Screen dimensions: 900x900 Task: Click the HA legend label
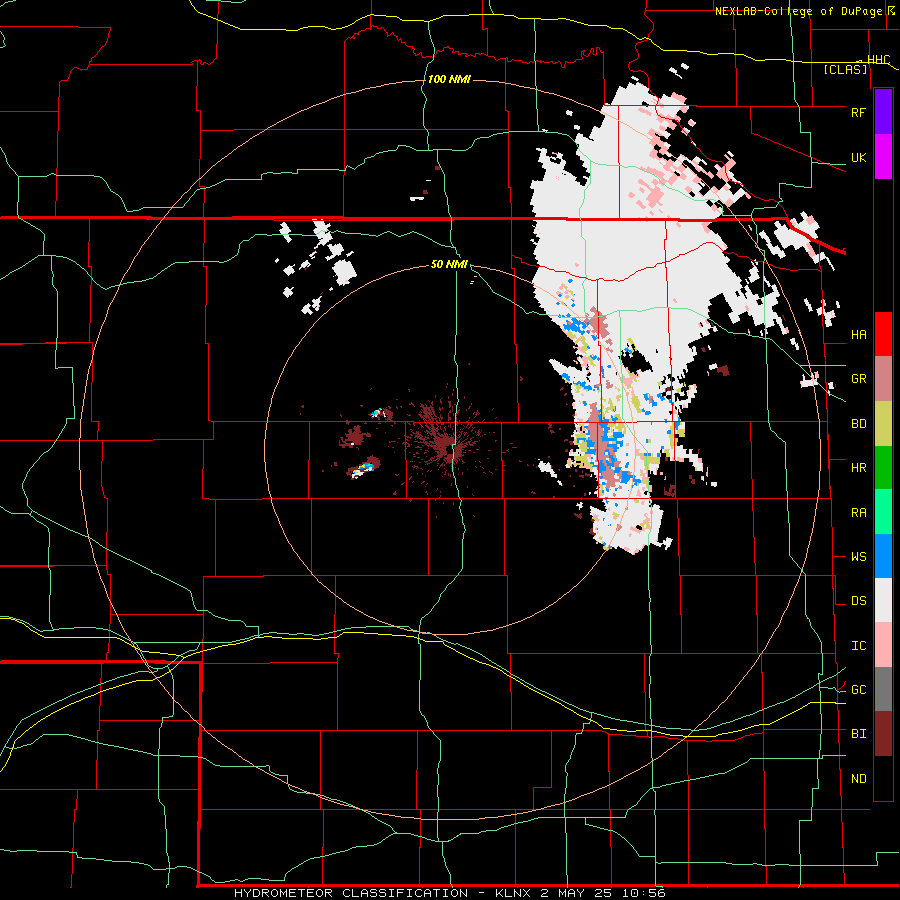click(x=858, y=335)
